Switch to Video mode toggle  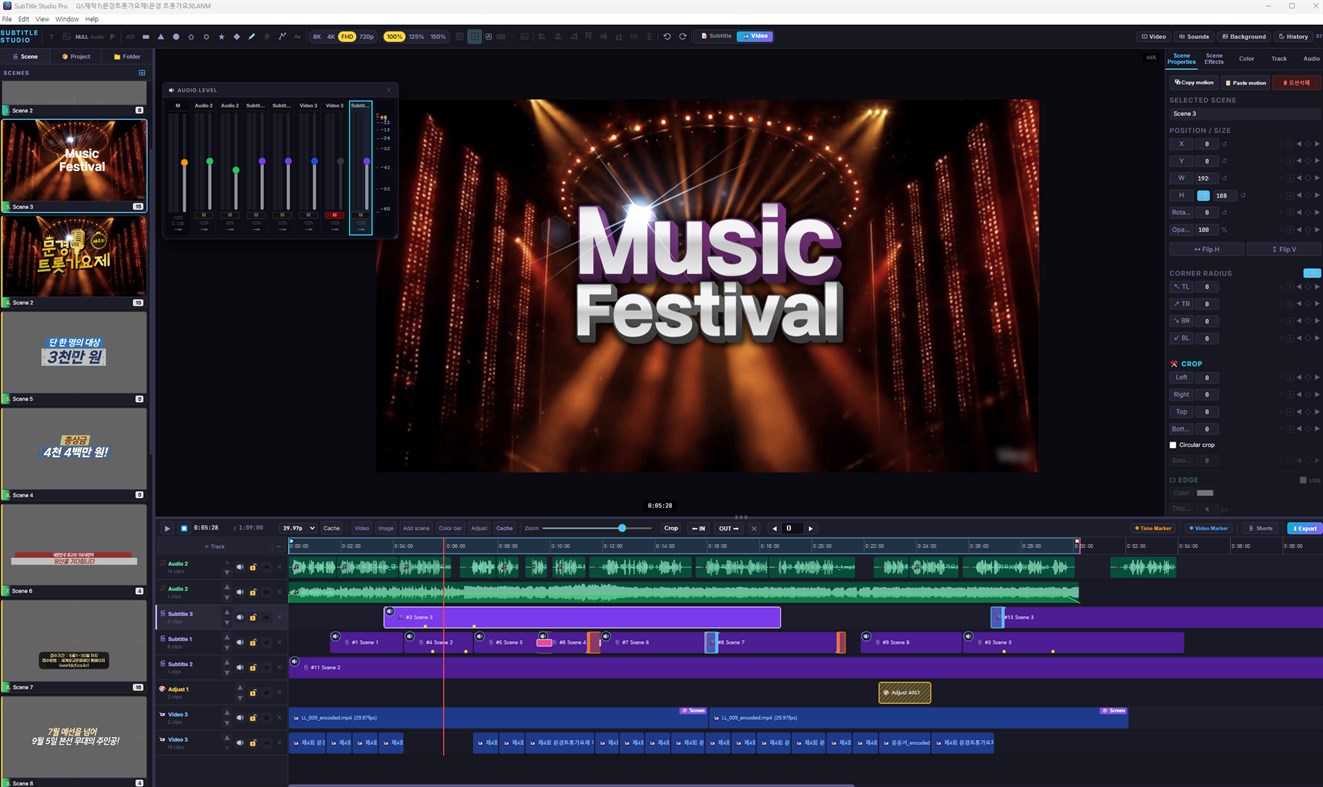pyautogui.click(x=755, y=36)
